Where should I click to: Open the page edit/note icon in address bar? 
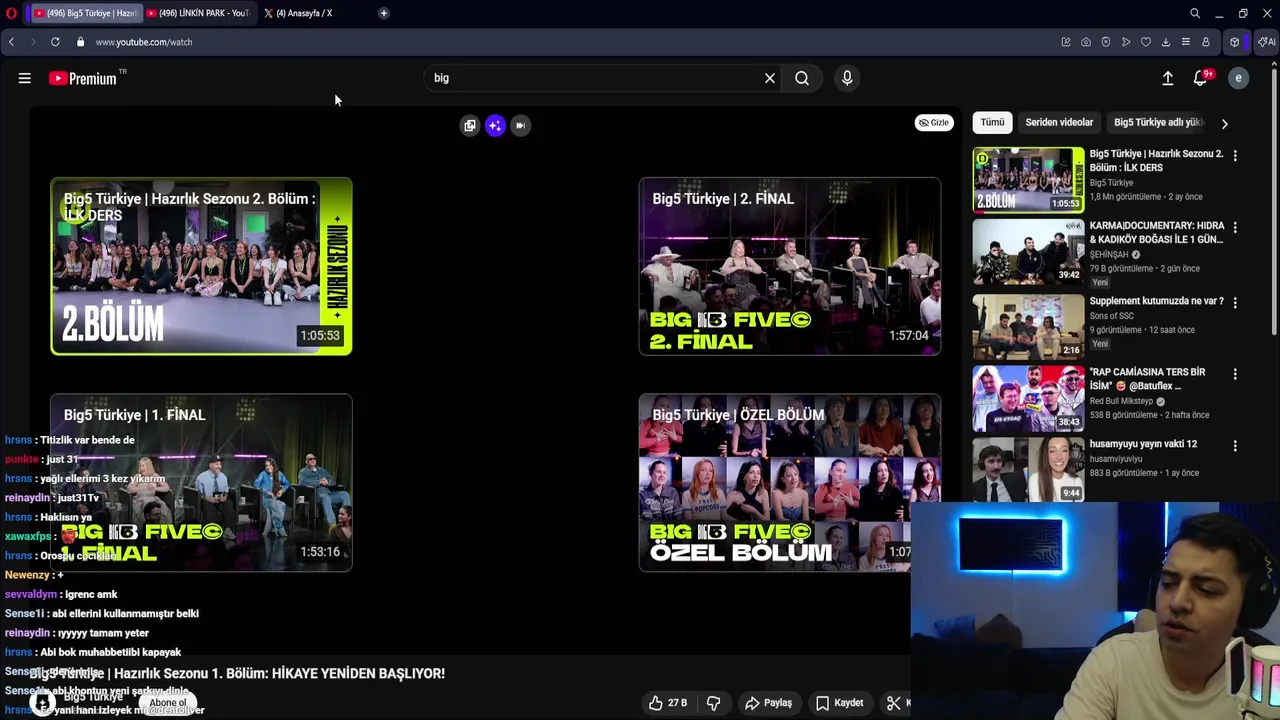pos(1066,42)
